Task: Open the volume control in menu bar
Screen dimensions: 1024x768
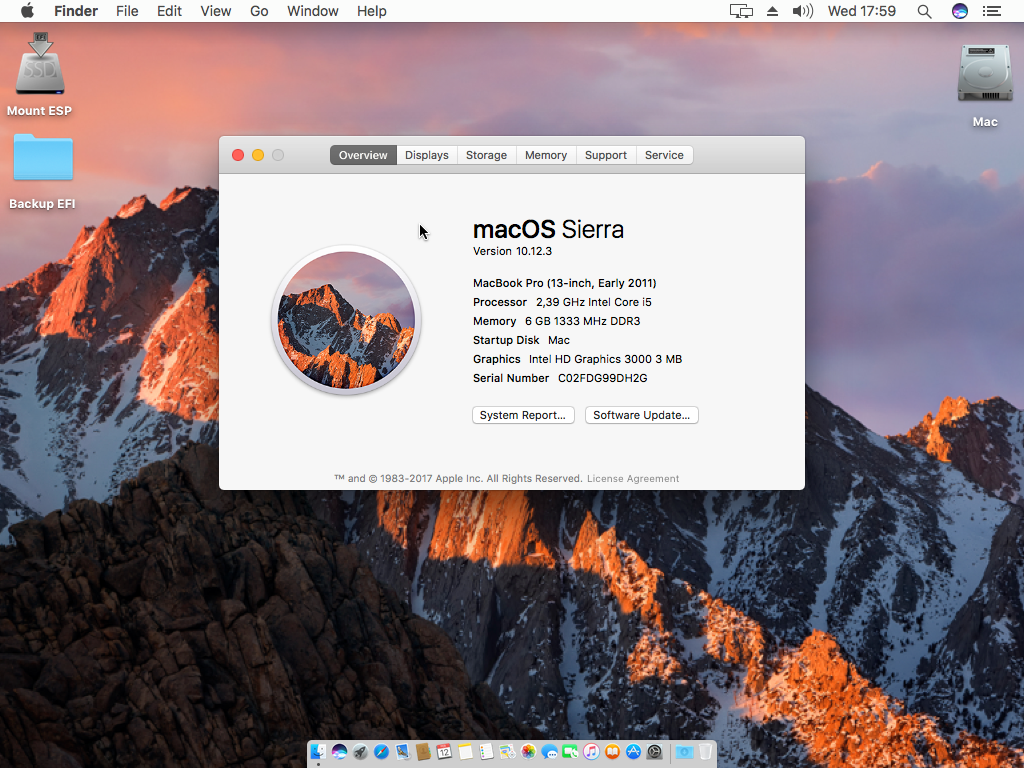Action: point(803,11)
